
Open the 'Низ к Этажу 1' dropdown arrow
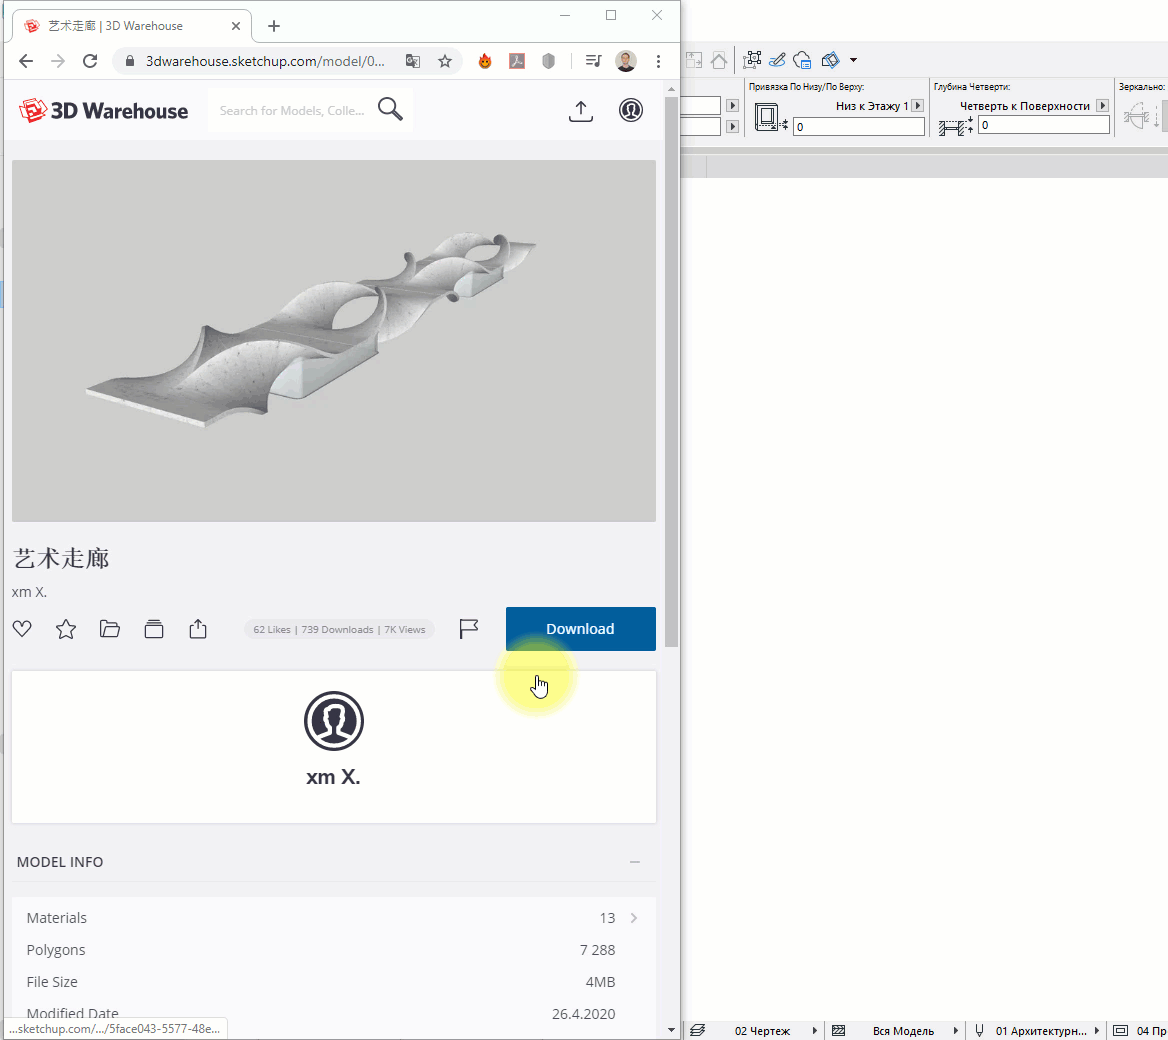pyautogui.click(x=917, y=106)
